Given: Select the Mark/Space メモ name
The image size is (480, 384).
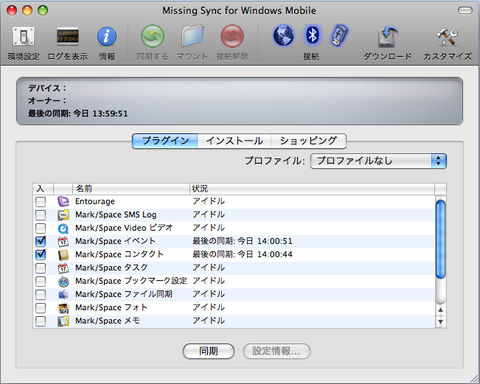Looking at the screenshot, I should point(107,321).
